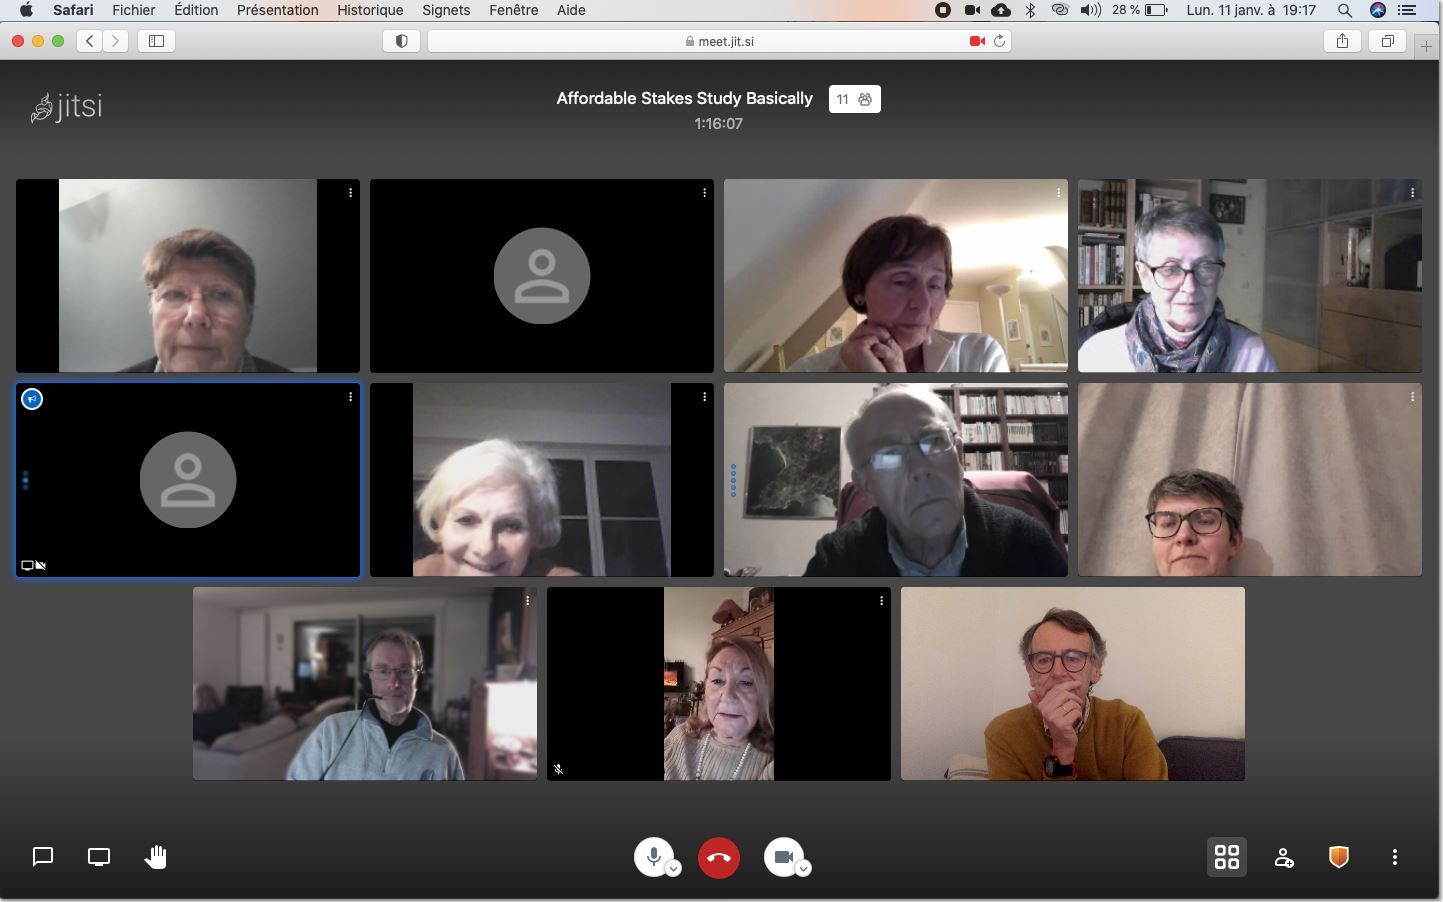
Task: Open privacy report shield in Safari
Action: [401, 41]
